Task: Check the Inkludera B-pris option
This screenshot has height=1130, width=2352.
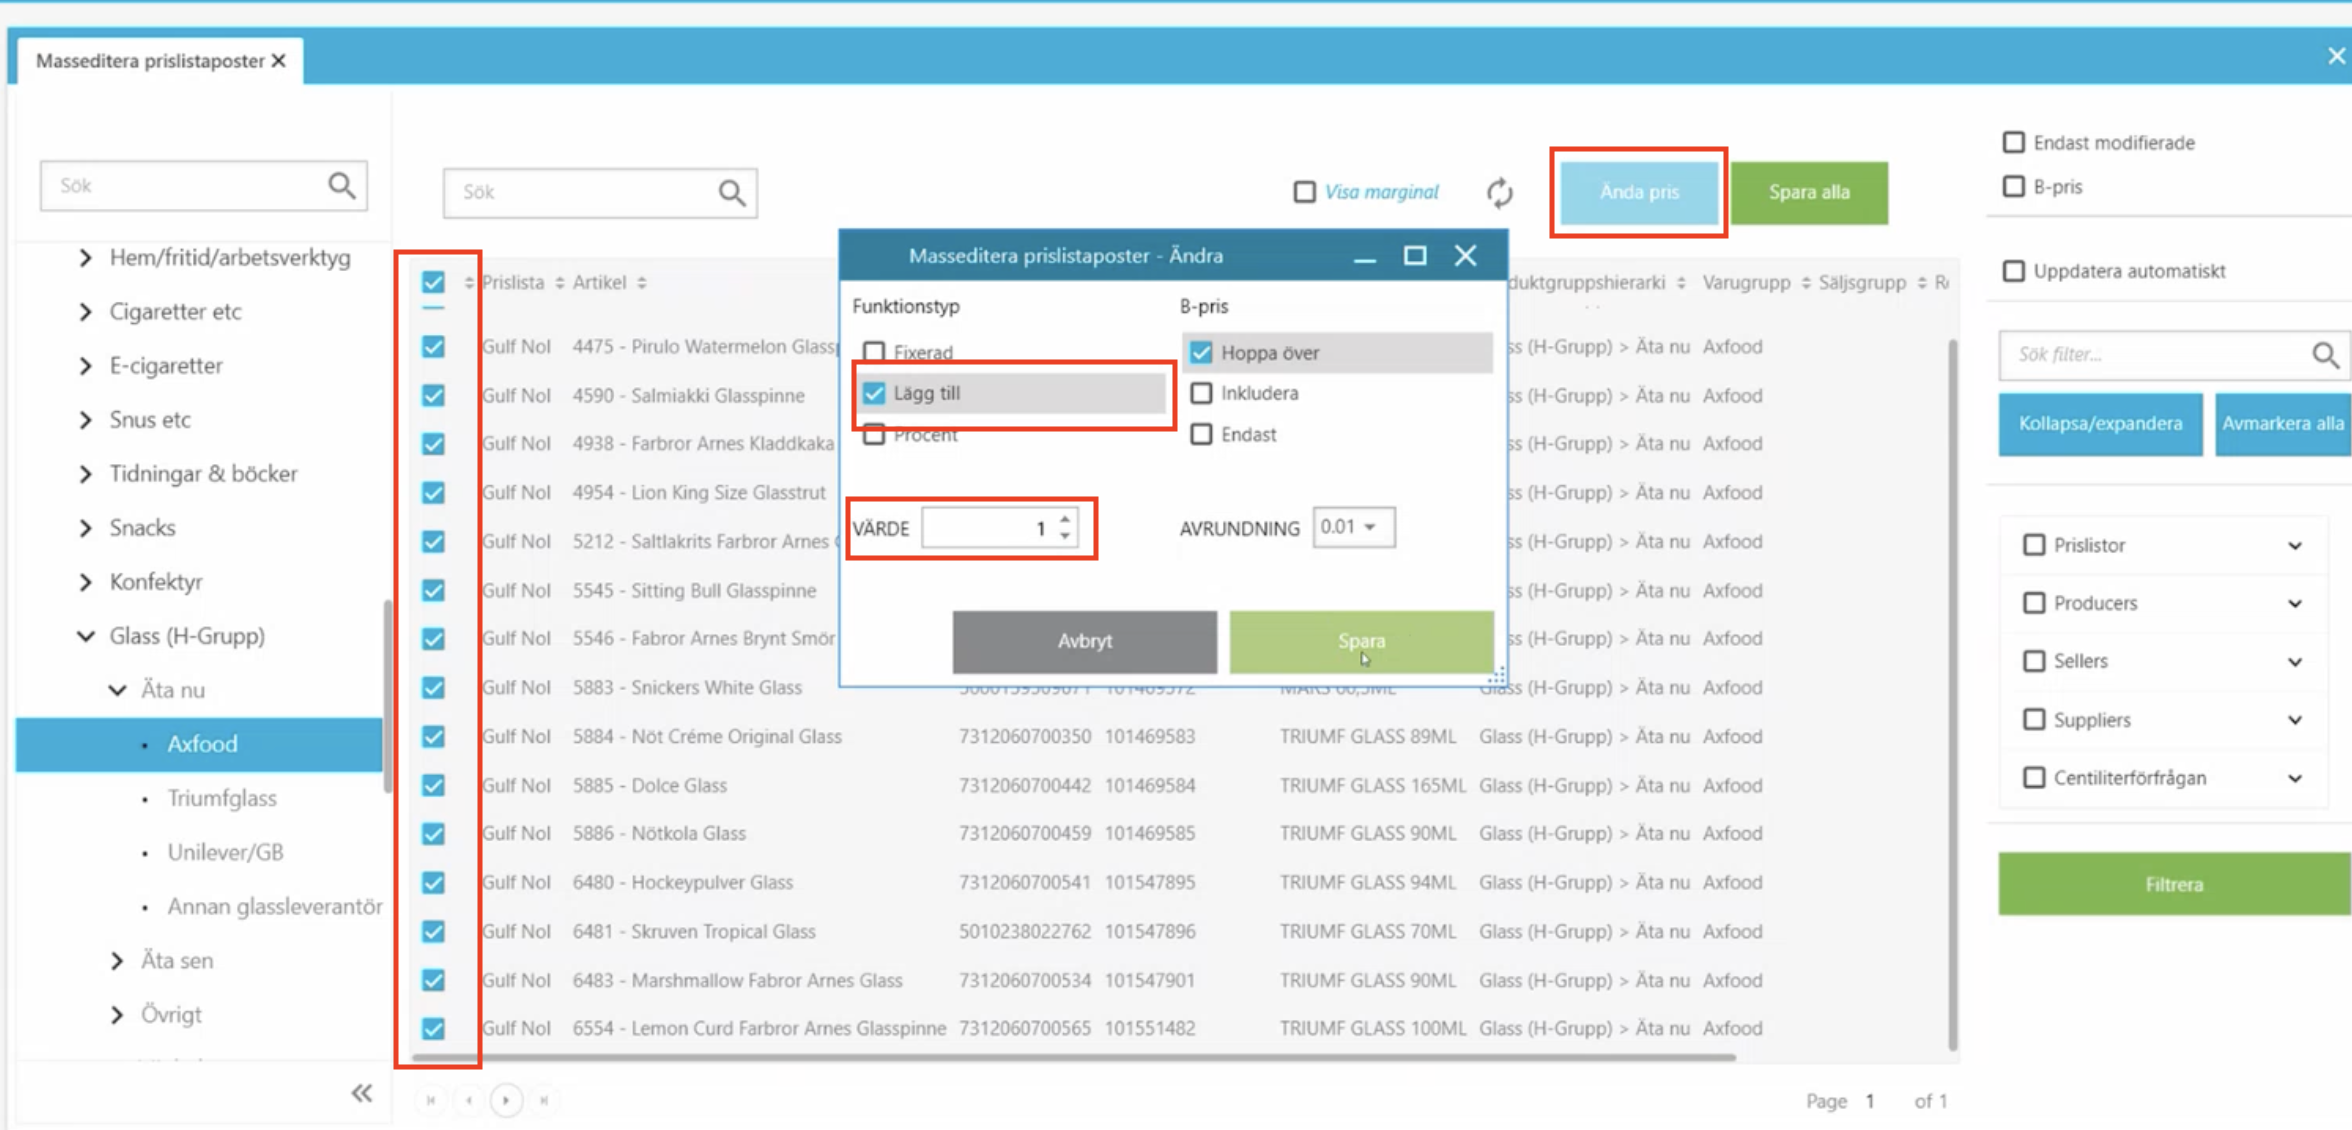Action: coord(1201,393)
